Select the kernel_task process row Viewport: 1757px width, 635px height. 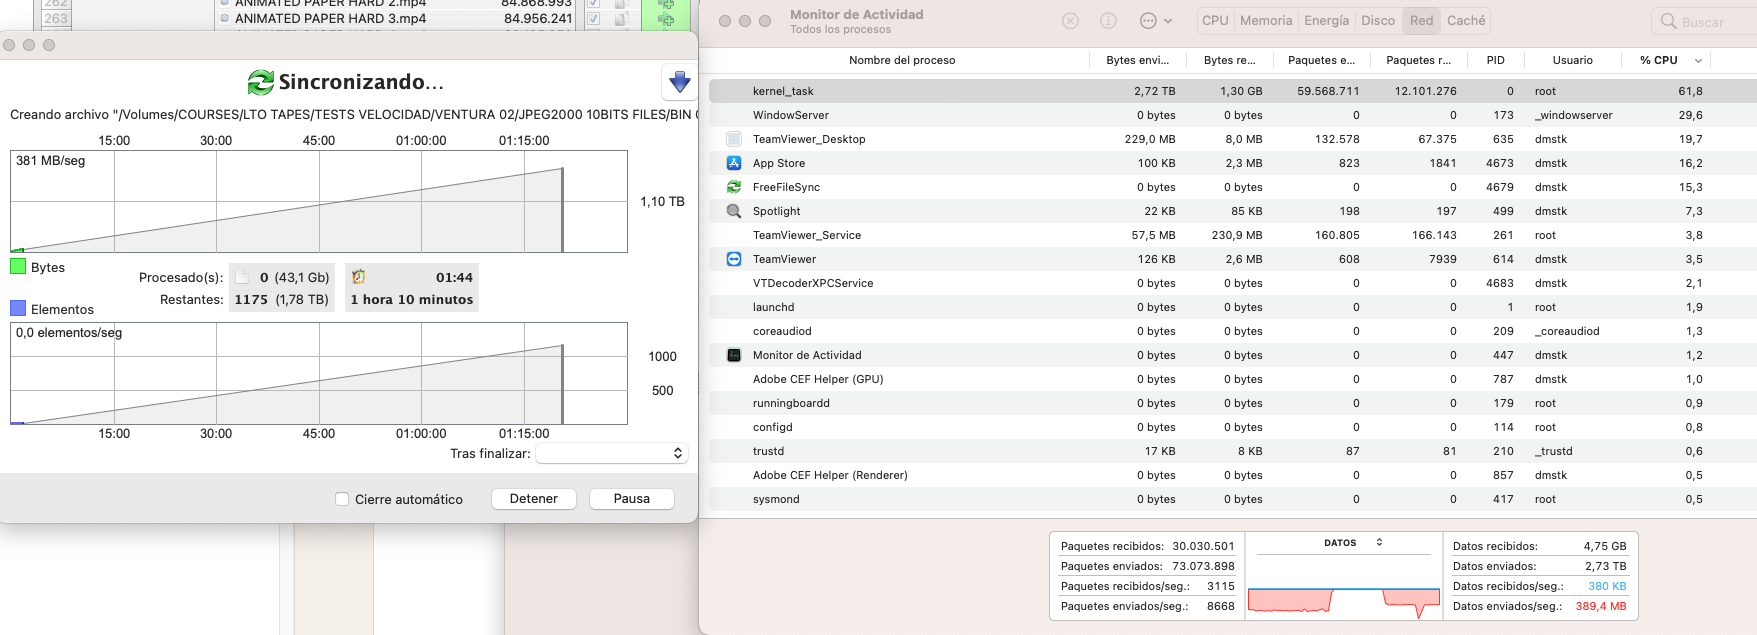pyautogui.click(x=1232, y=91)
